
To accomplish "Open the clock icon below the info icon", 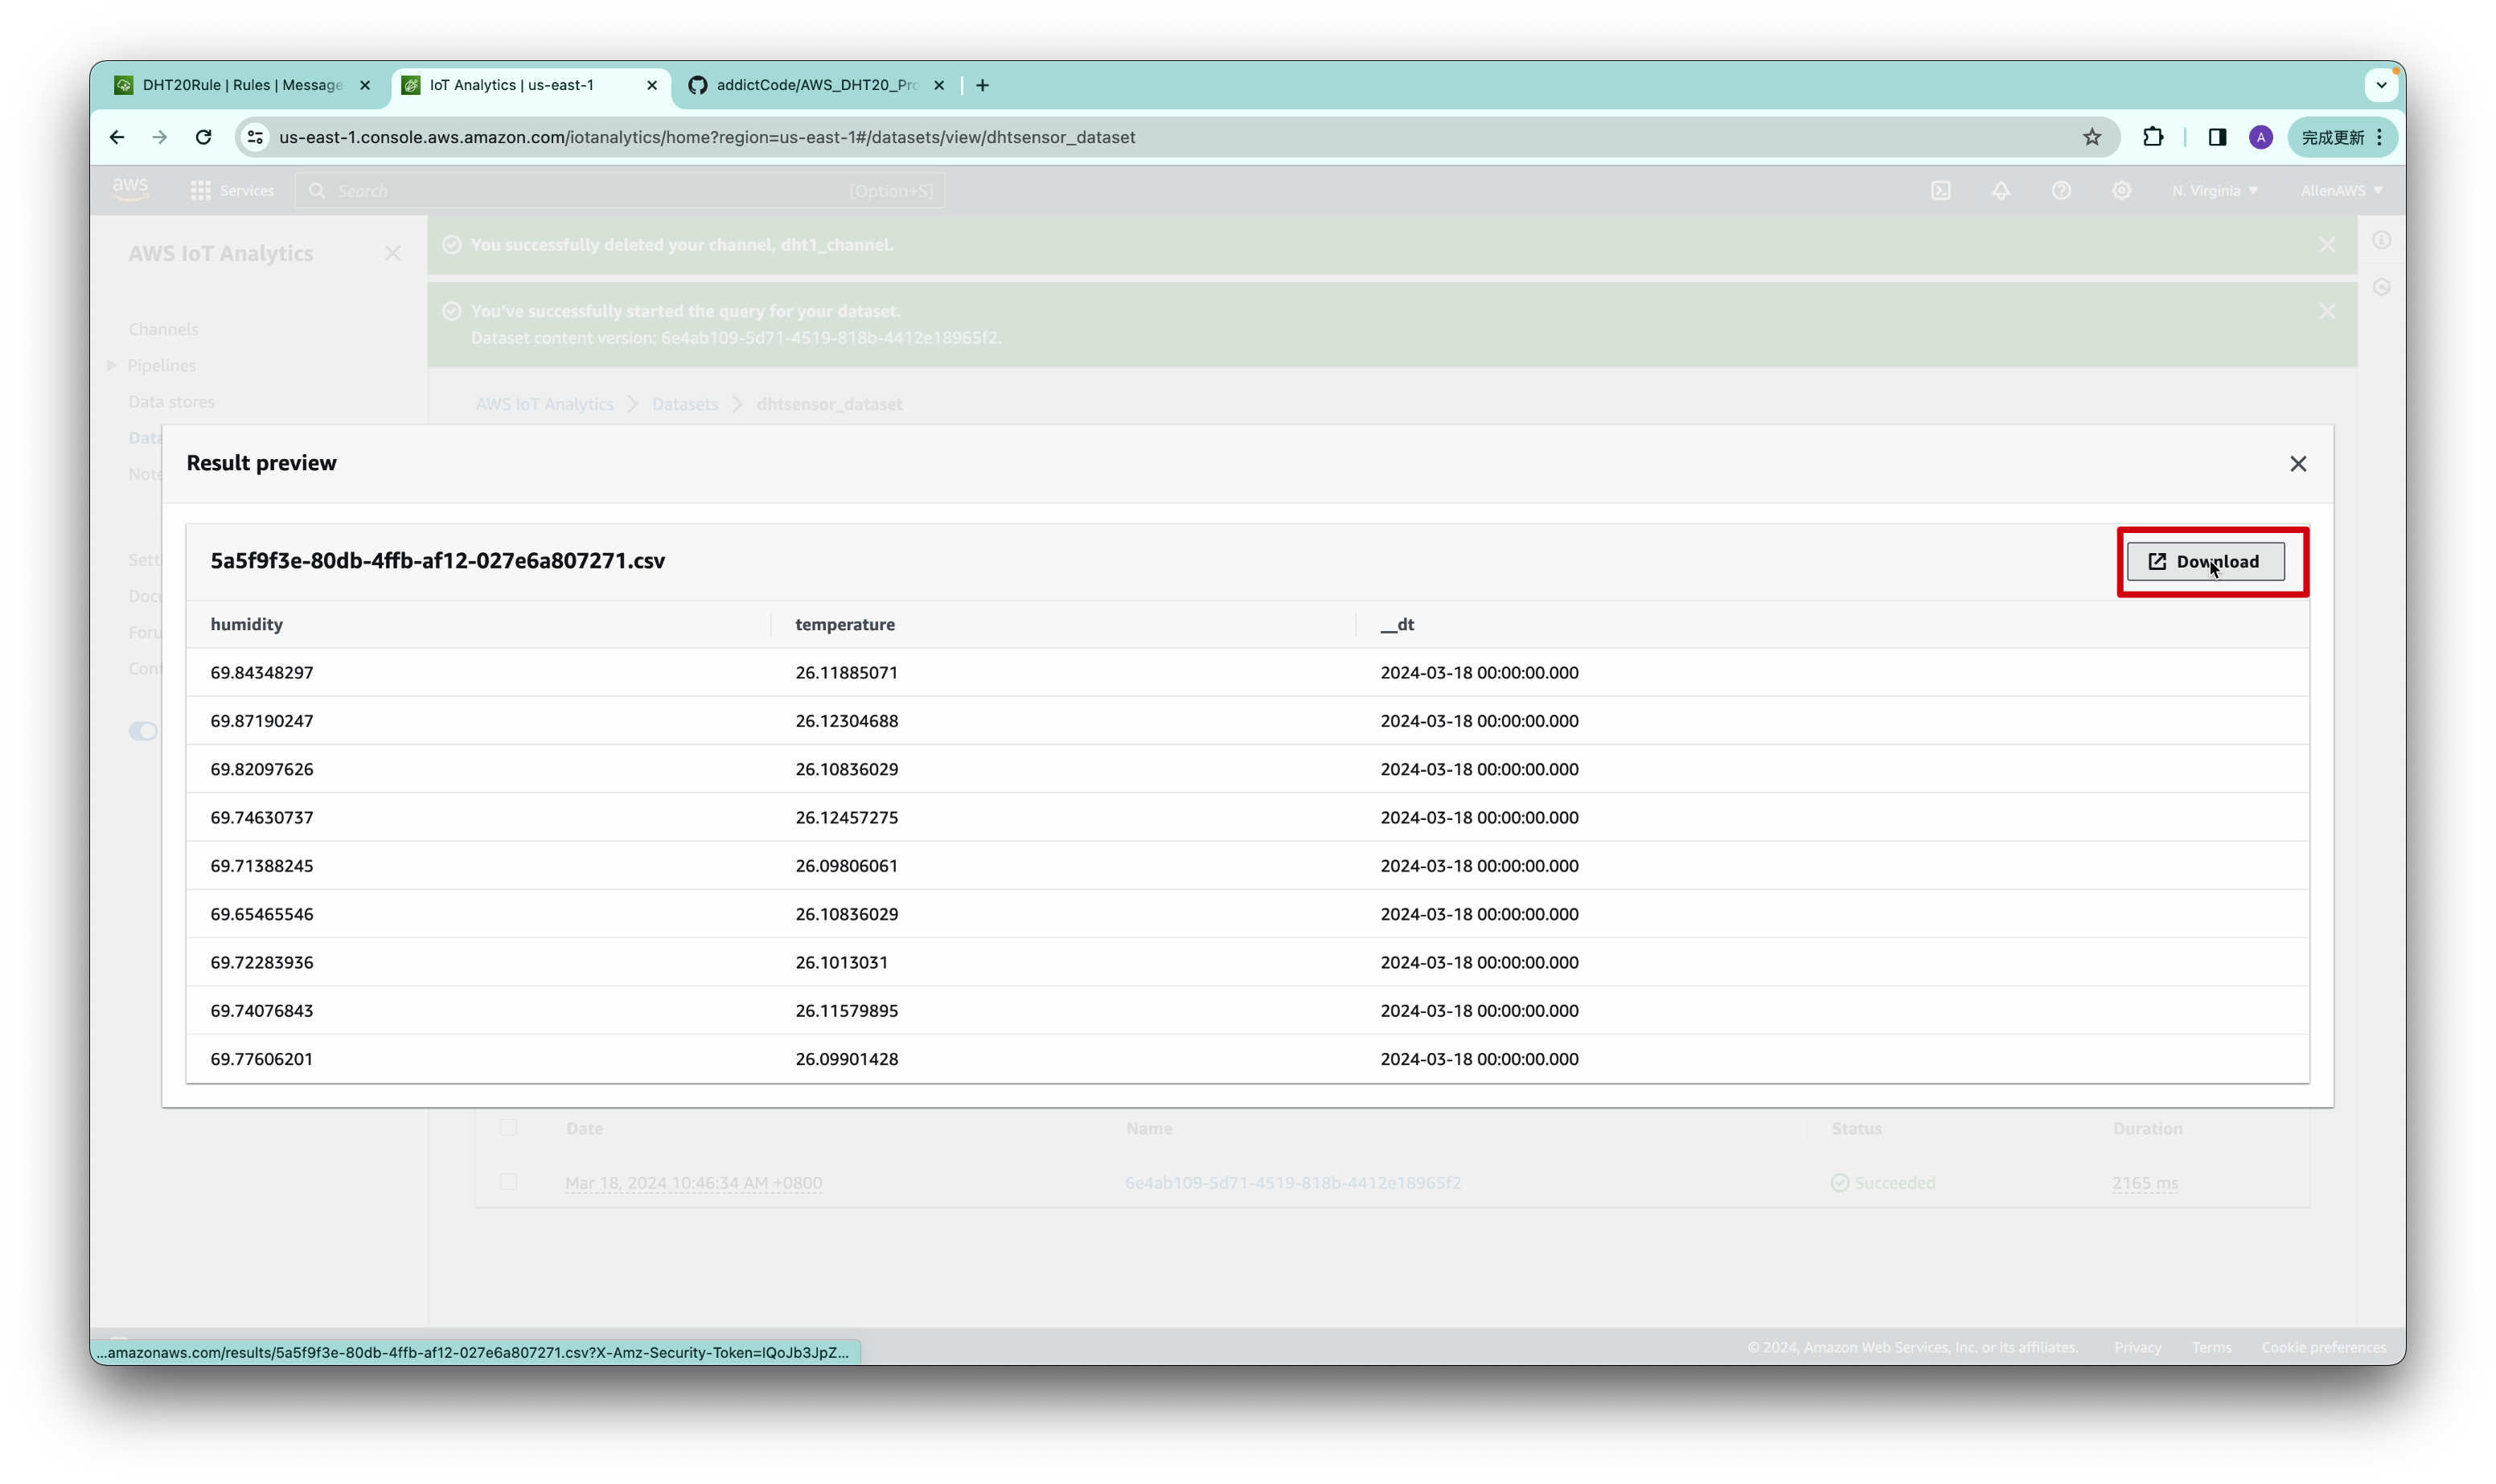I will 2382,287.
